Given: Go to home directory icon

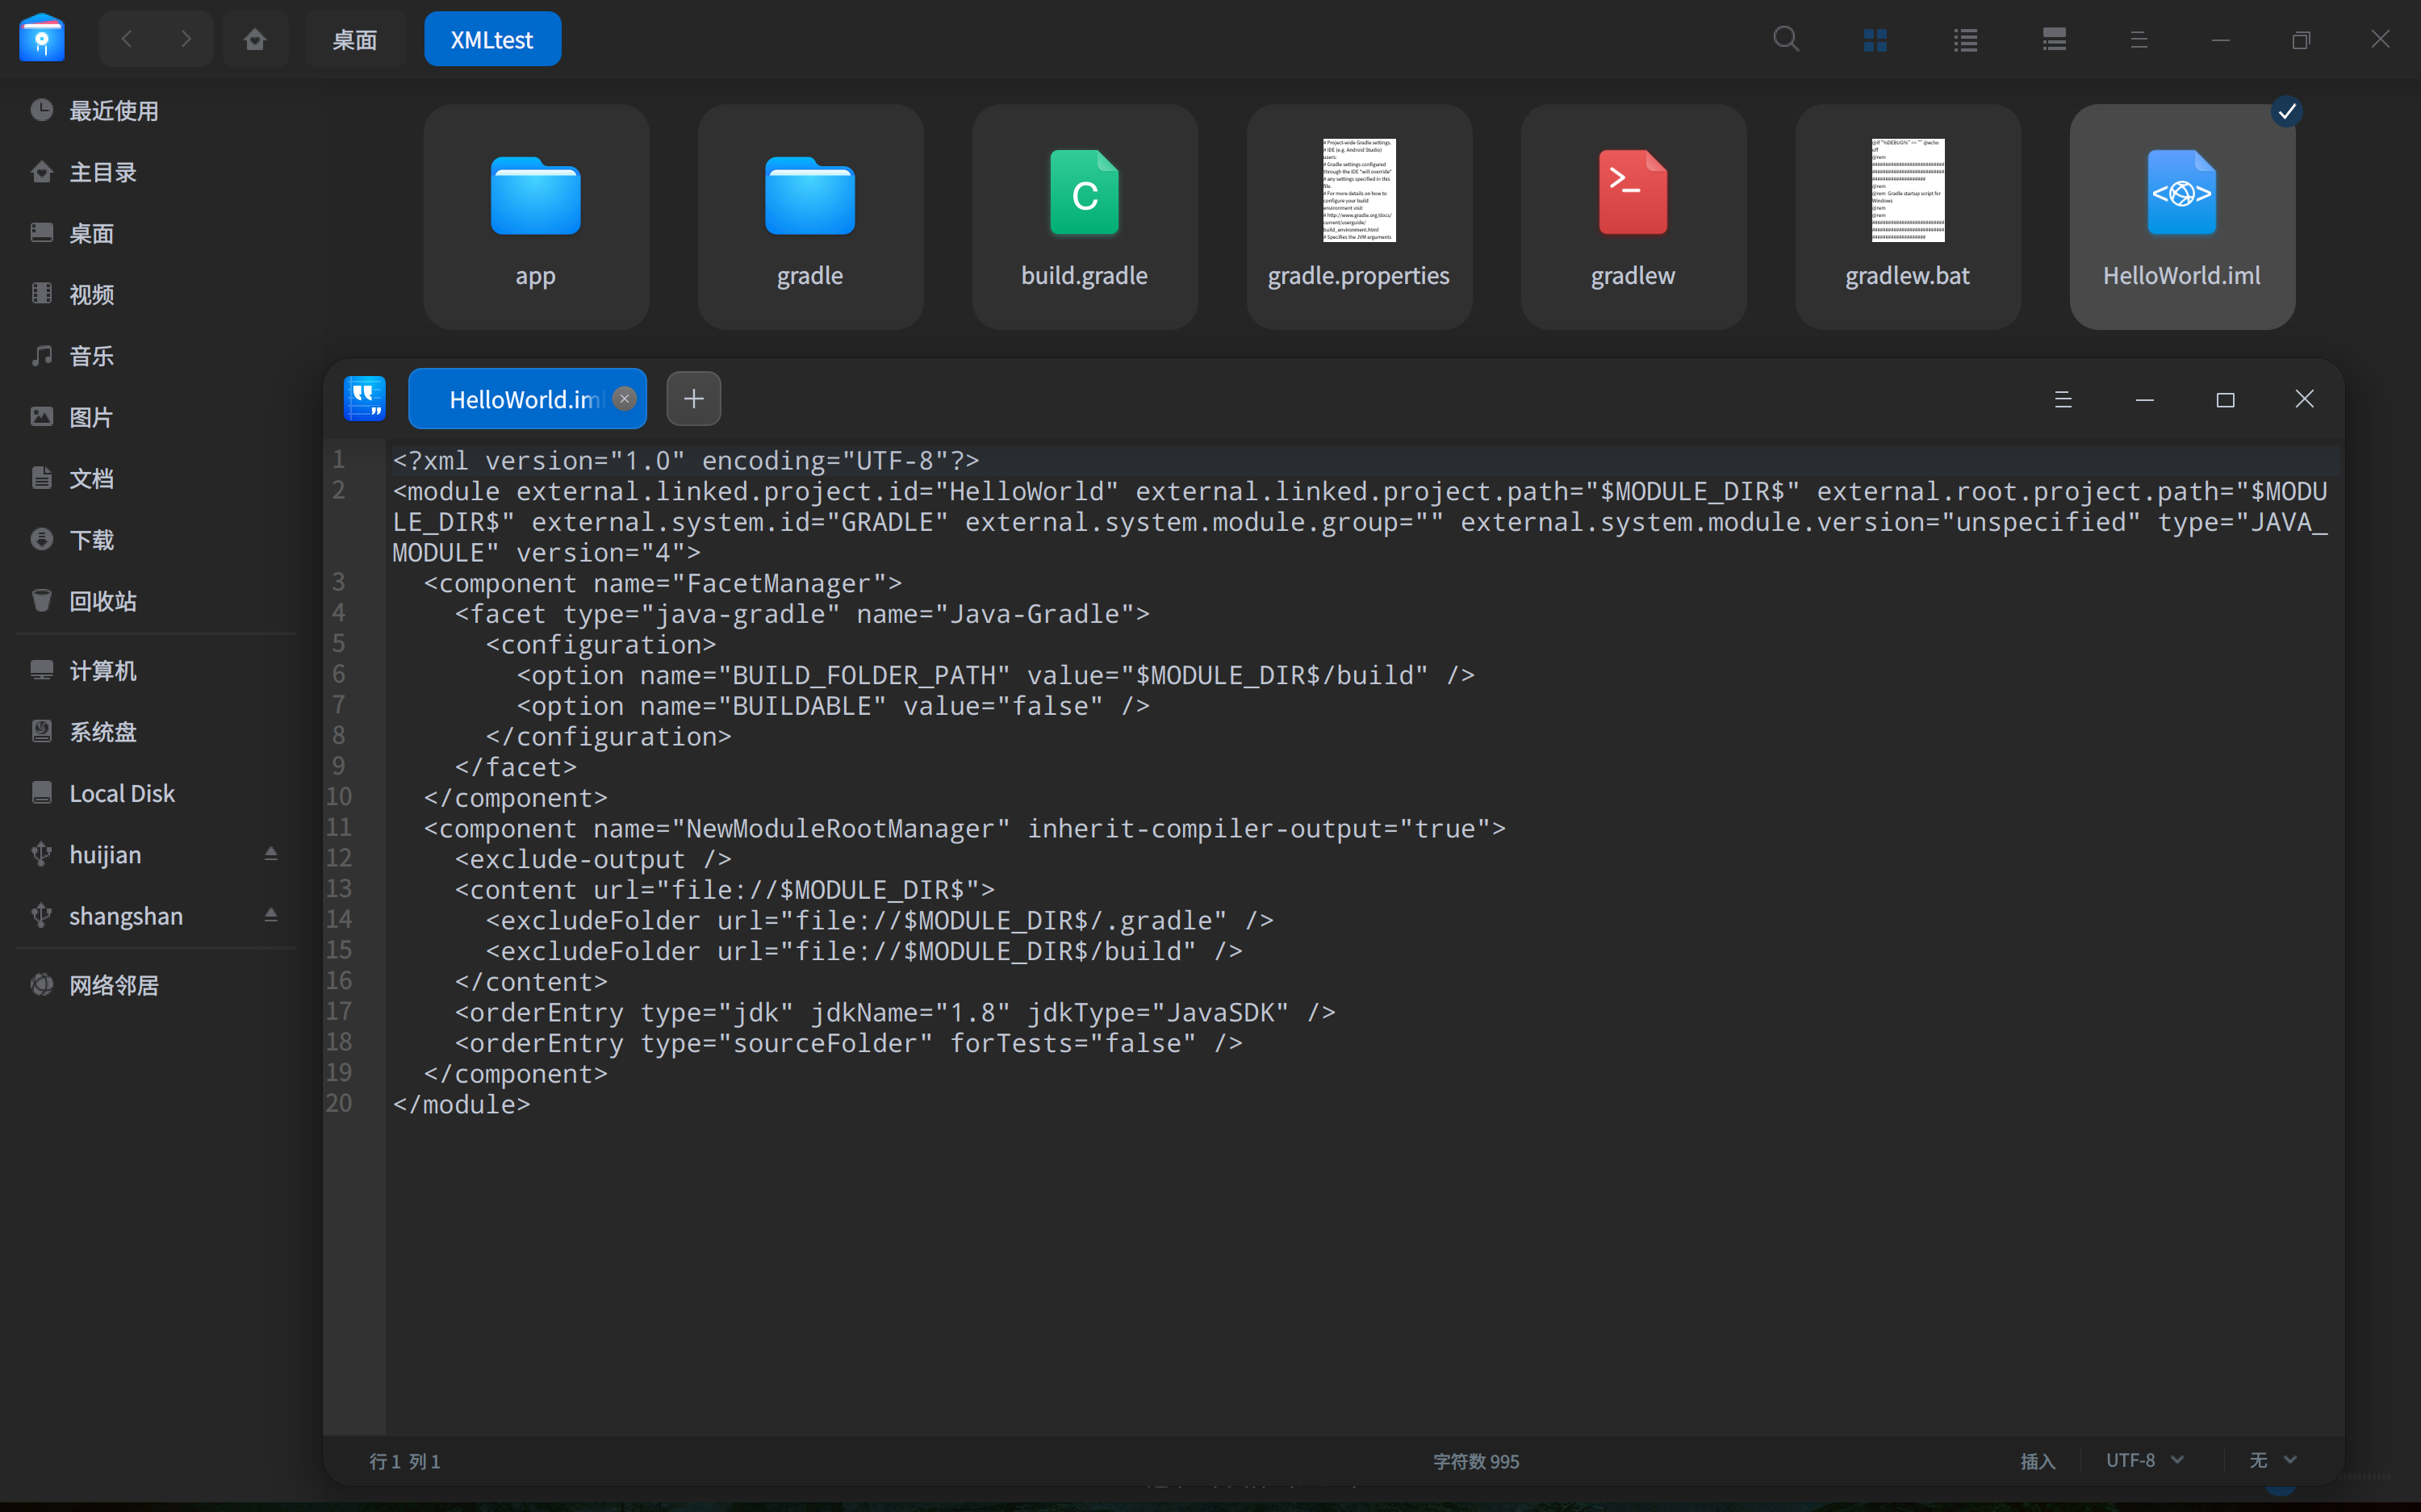Looking at the screenshot, I should (x=255, y=40).
